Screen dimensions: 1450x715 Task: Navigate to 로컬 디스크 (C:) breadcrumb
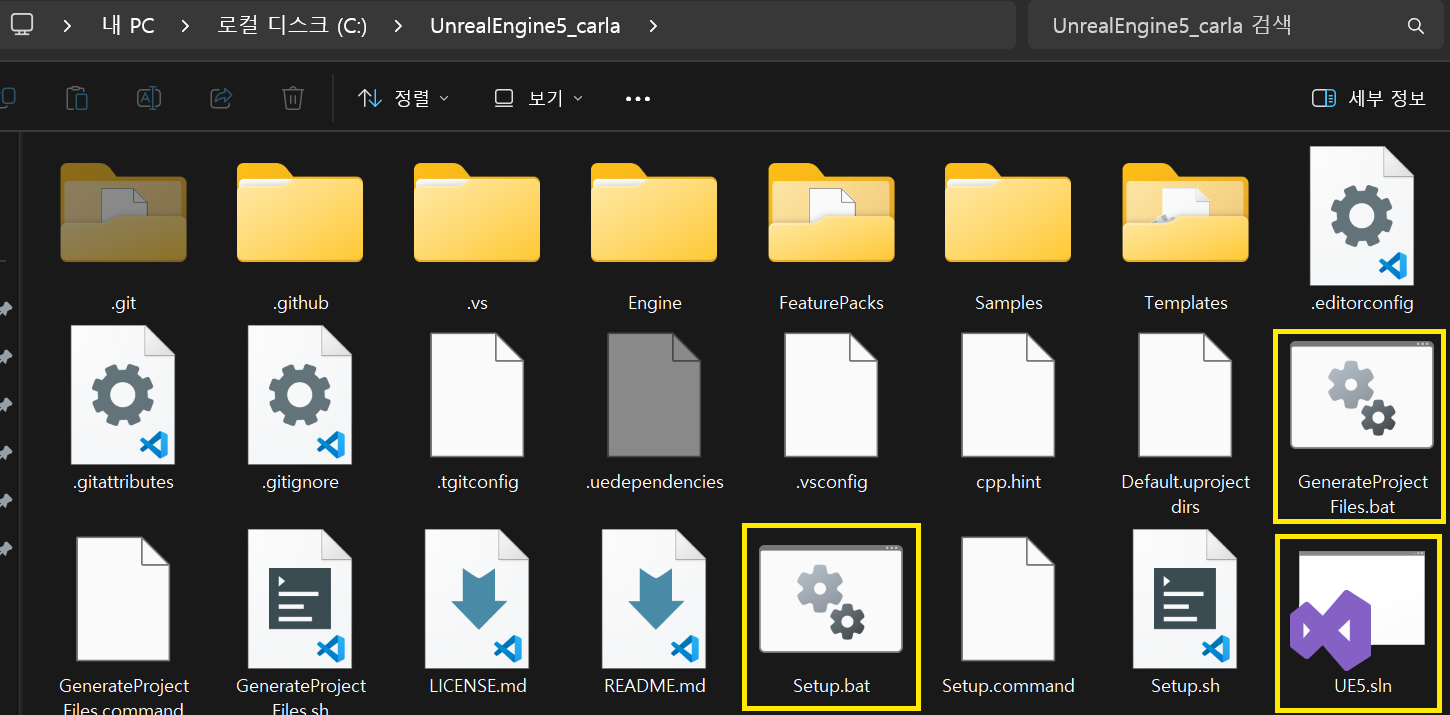coord(292,26)
